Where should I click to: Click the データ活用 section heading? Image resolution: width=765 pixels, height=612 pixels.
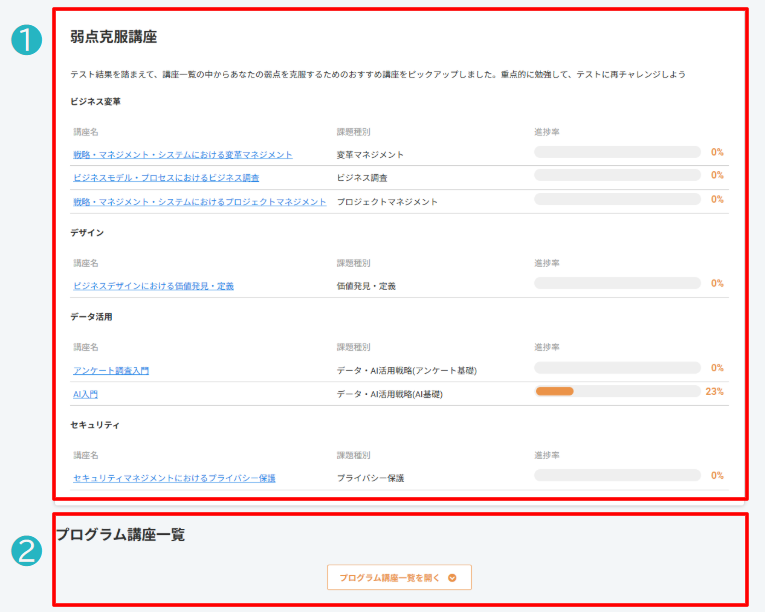[91, 317]
